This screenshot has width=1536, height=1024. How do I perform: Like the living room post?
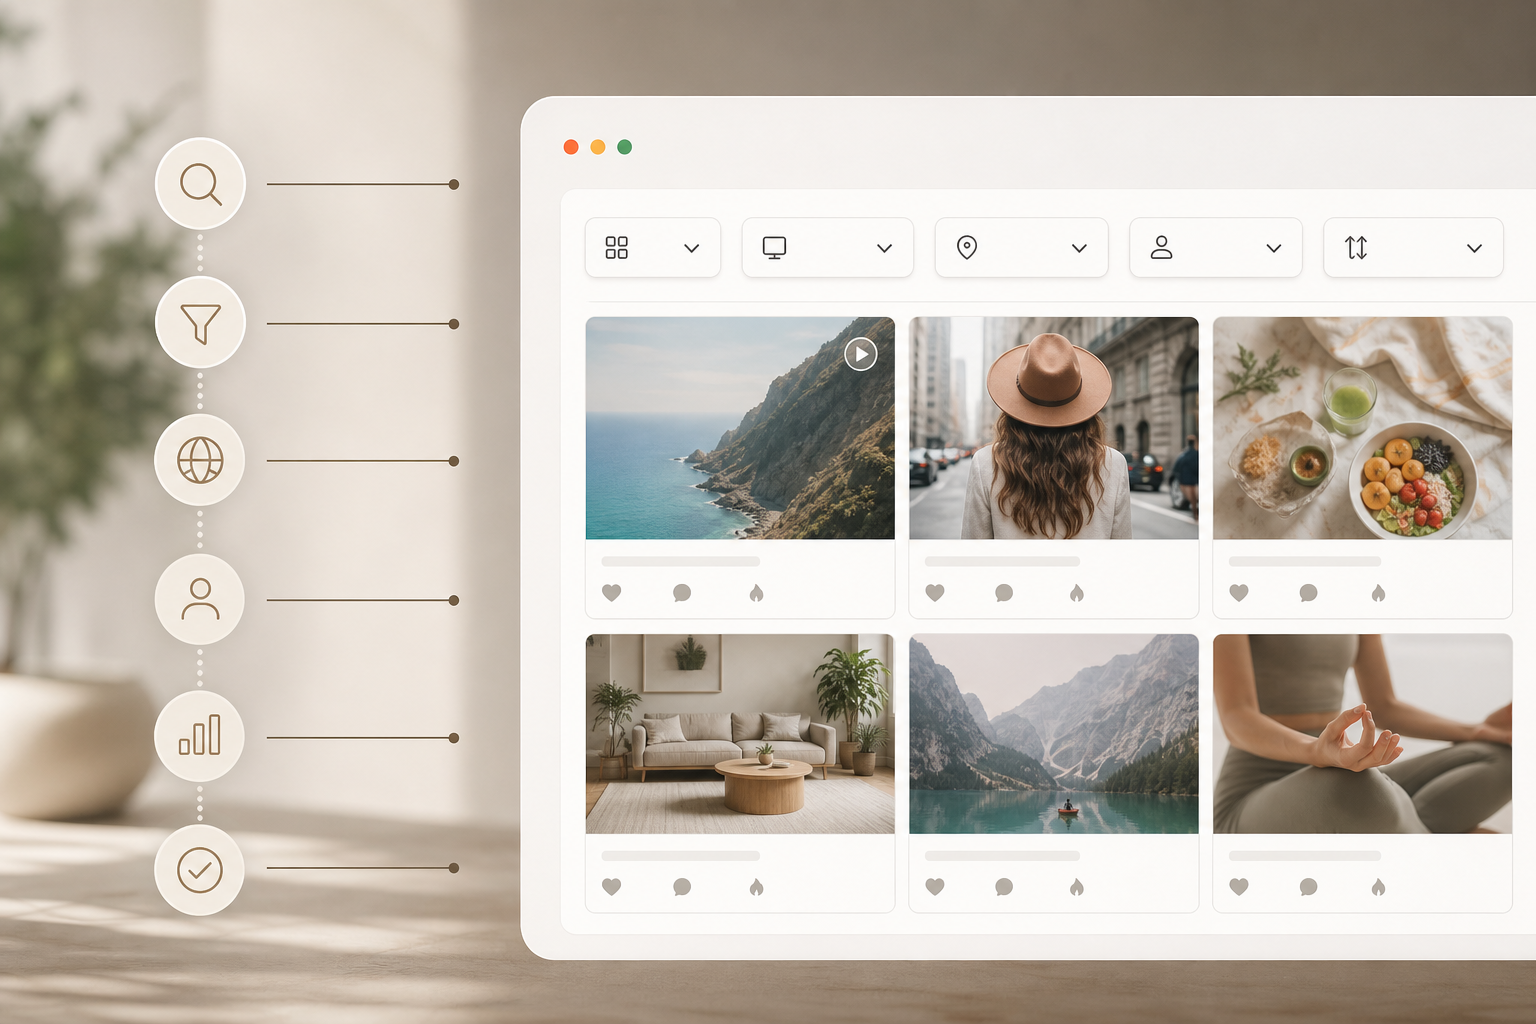pyautogui.click(x=612, y=887)
